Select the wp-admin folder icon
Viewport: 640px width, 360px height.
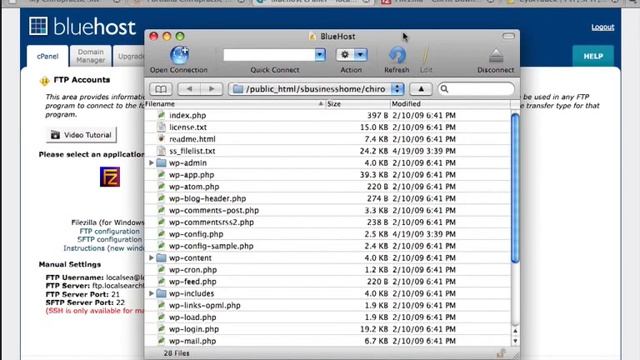click(x=162, y=163)
